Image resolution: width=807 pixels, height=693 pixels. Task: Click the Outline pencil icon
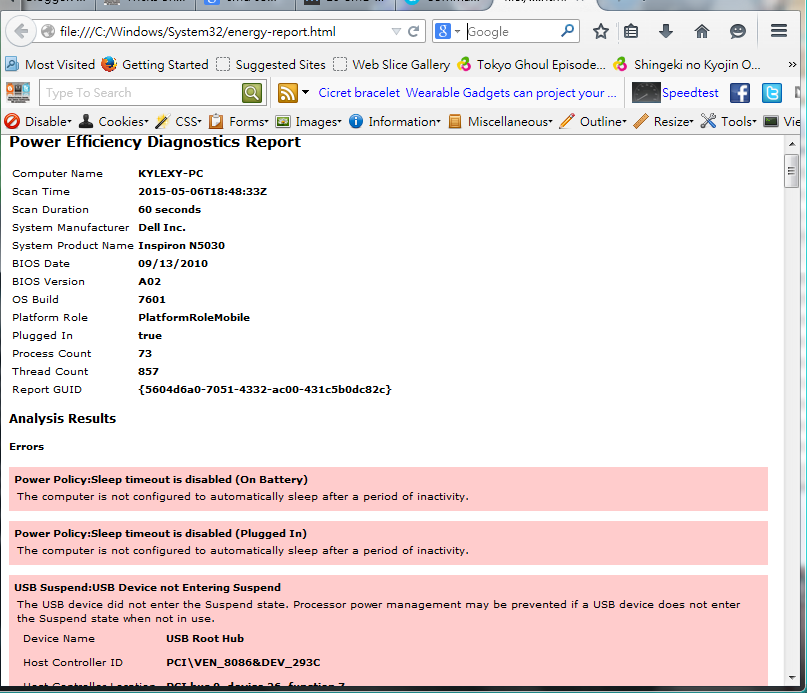pos(567,122)
